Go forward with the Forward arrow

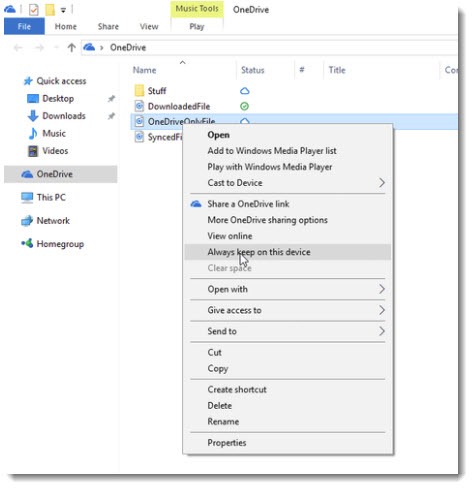pyautogui.click(x=40, y=48)
